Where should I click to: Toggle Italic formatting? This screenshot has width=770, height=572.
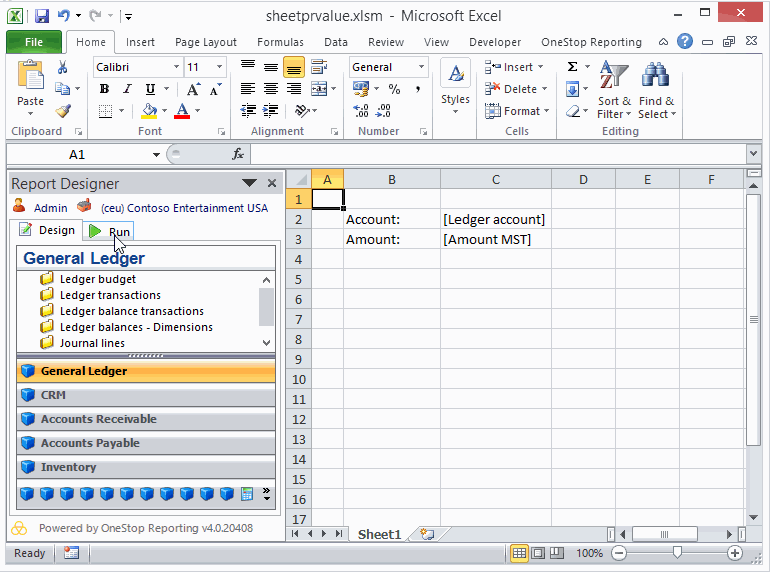[125, 89]
